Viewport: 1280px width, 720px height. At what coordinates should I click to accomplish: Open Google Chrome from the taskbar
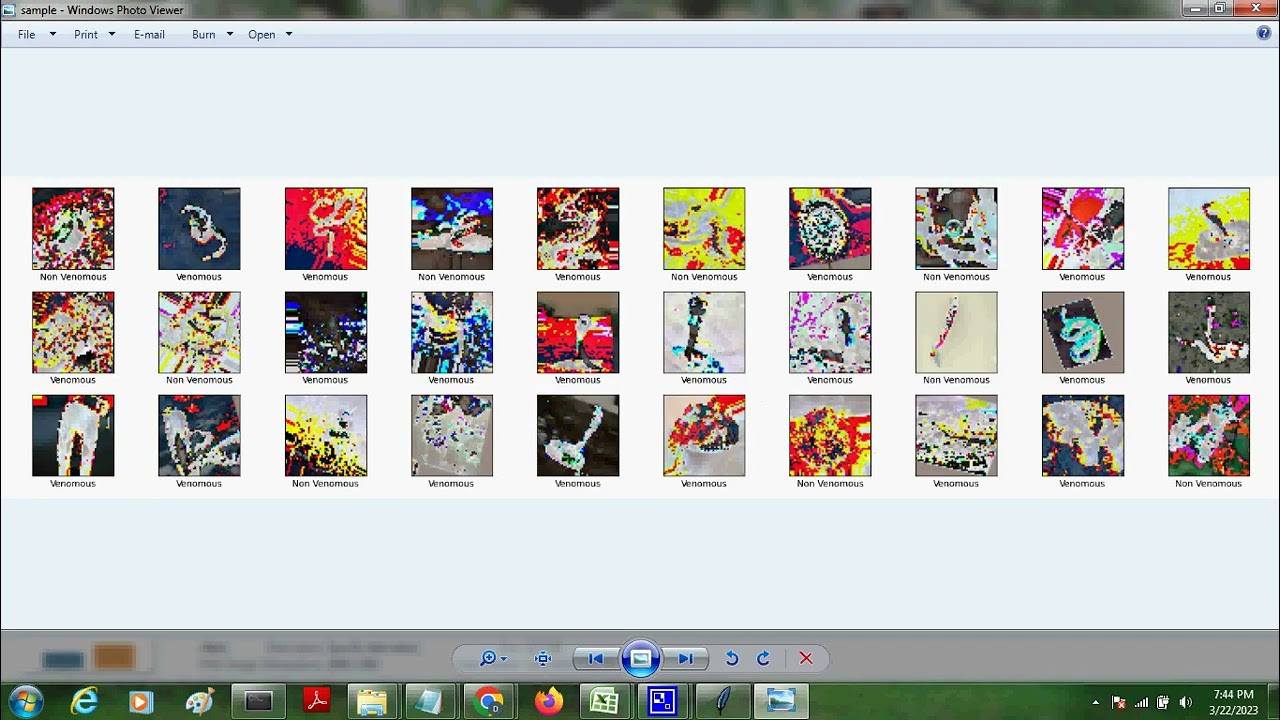(489, 702)
